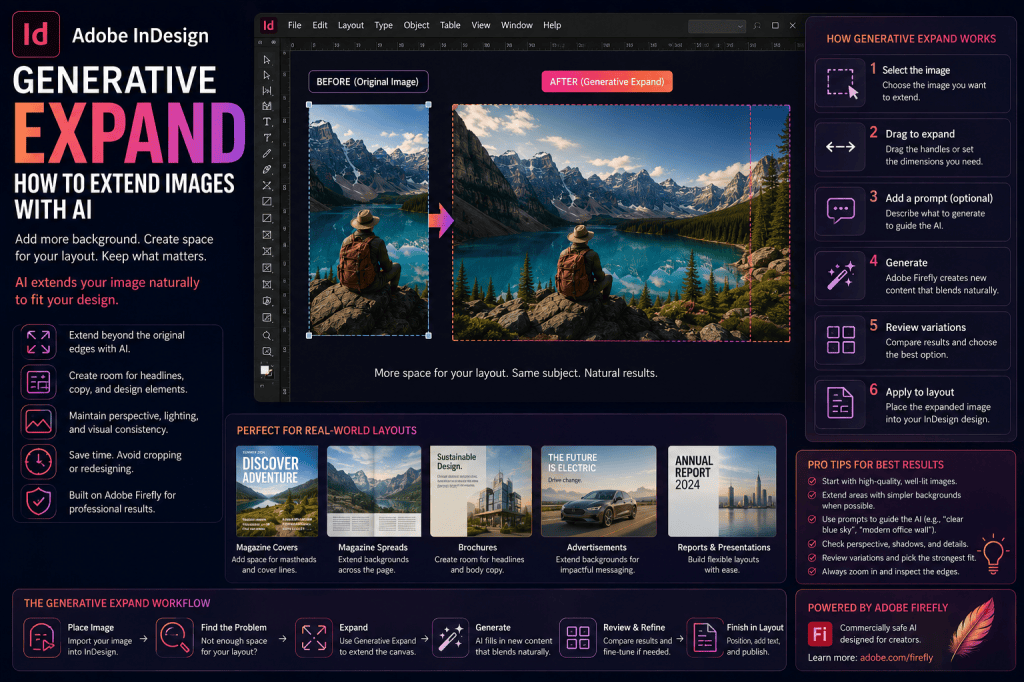Click the 'Maintain perspective' image icon
Viewport: 1024px width, 682px height.
pos(39,422)
